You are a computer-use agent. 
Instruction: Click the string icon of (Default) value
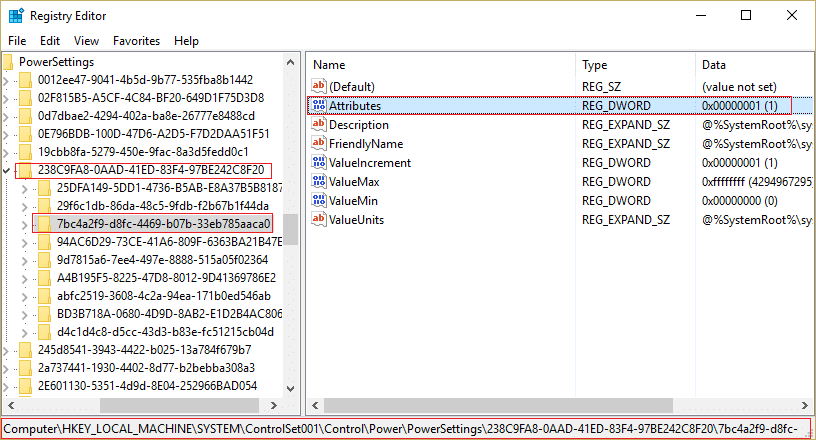pos(318,86)
